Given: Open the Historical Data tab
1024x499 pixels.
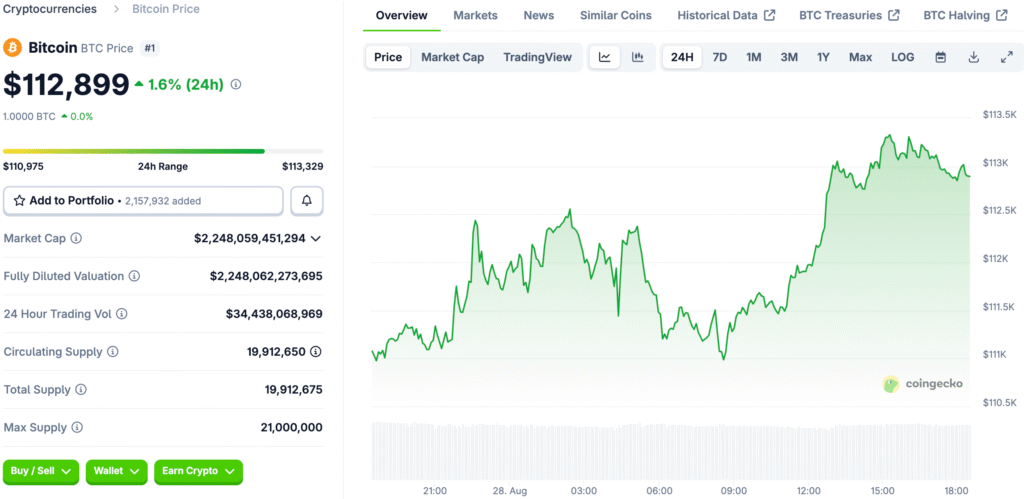Looking at the screenshot, I should [x=726, y=15].
